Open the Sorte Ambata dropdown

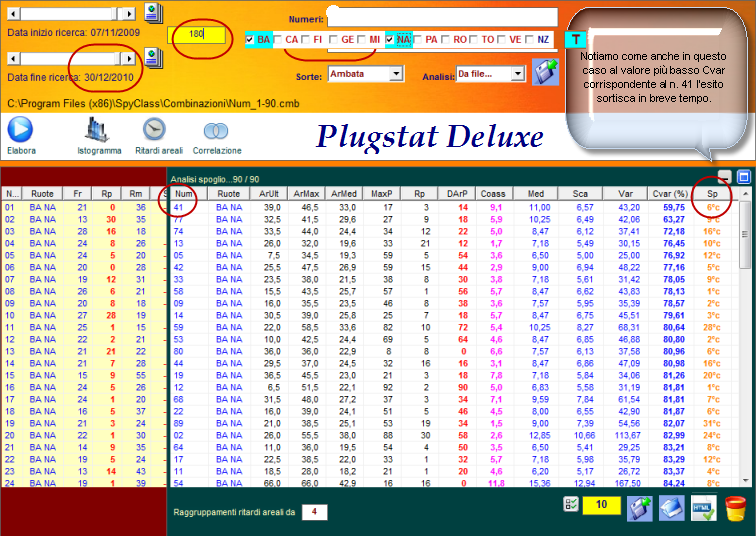[396, 74]
